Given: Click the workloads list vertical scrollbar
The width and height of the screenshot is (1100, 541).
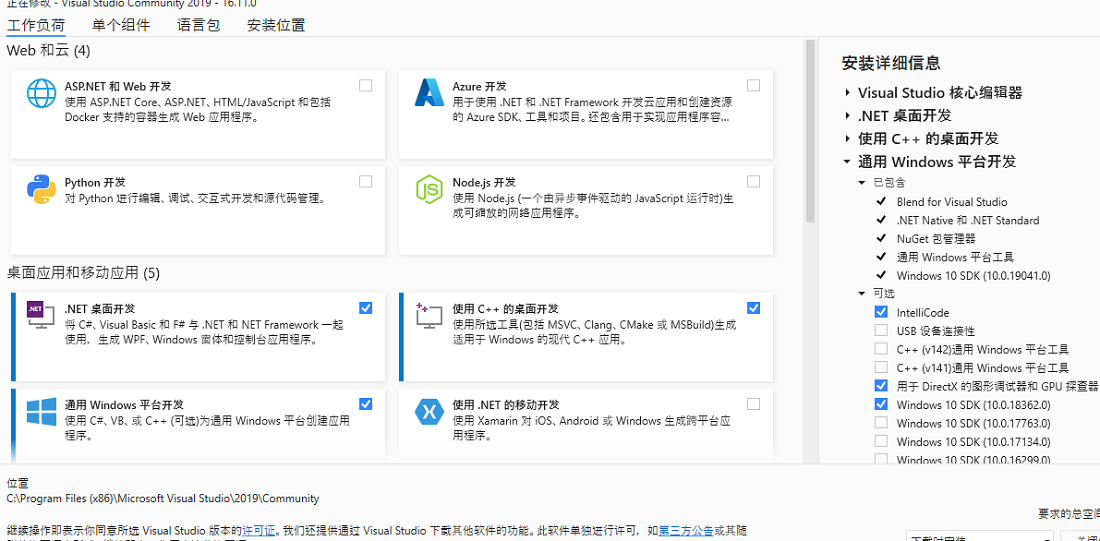Looking at the screenshot, I should coord(810,130).
